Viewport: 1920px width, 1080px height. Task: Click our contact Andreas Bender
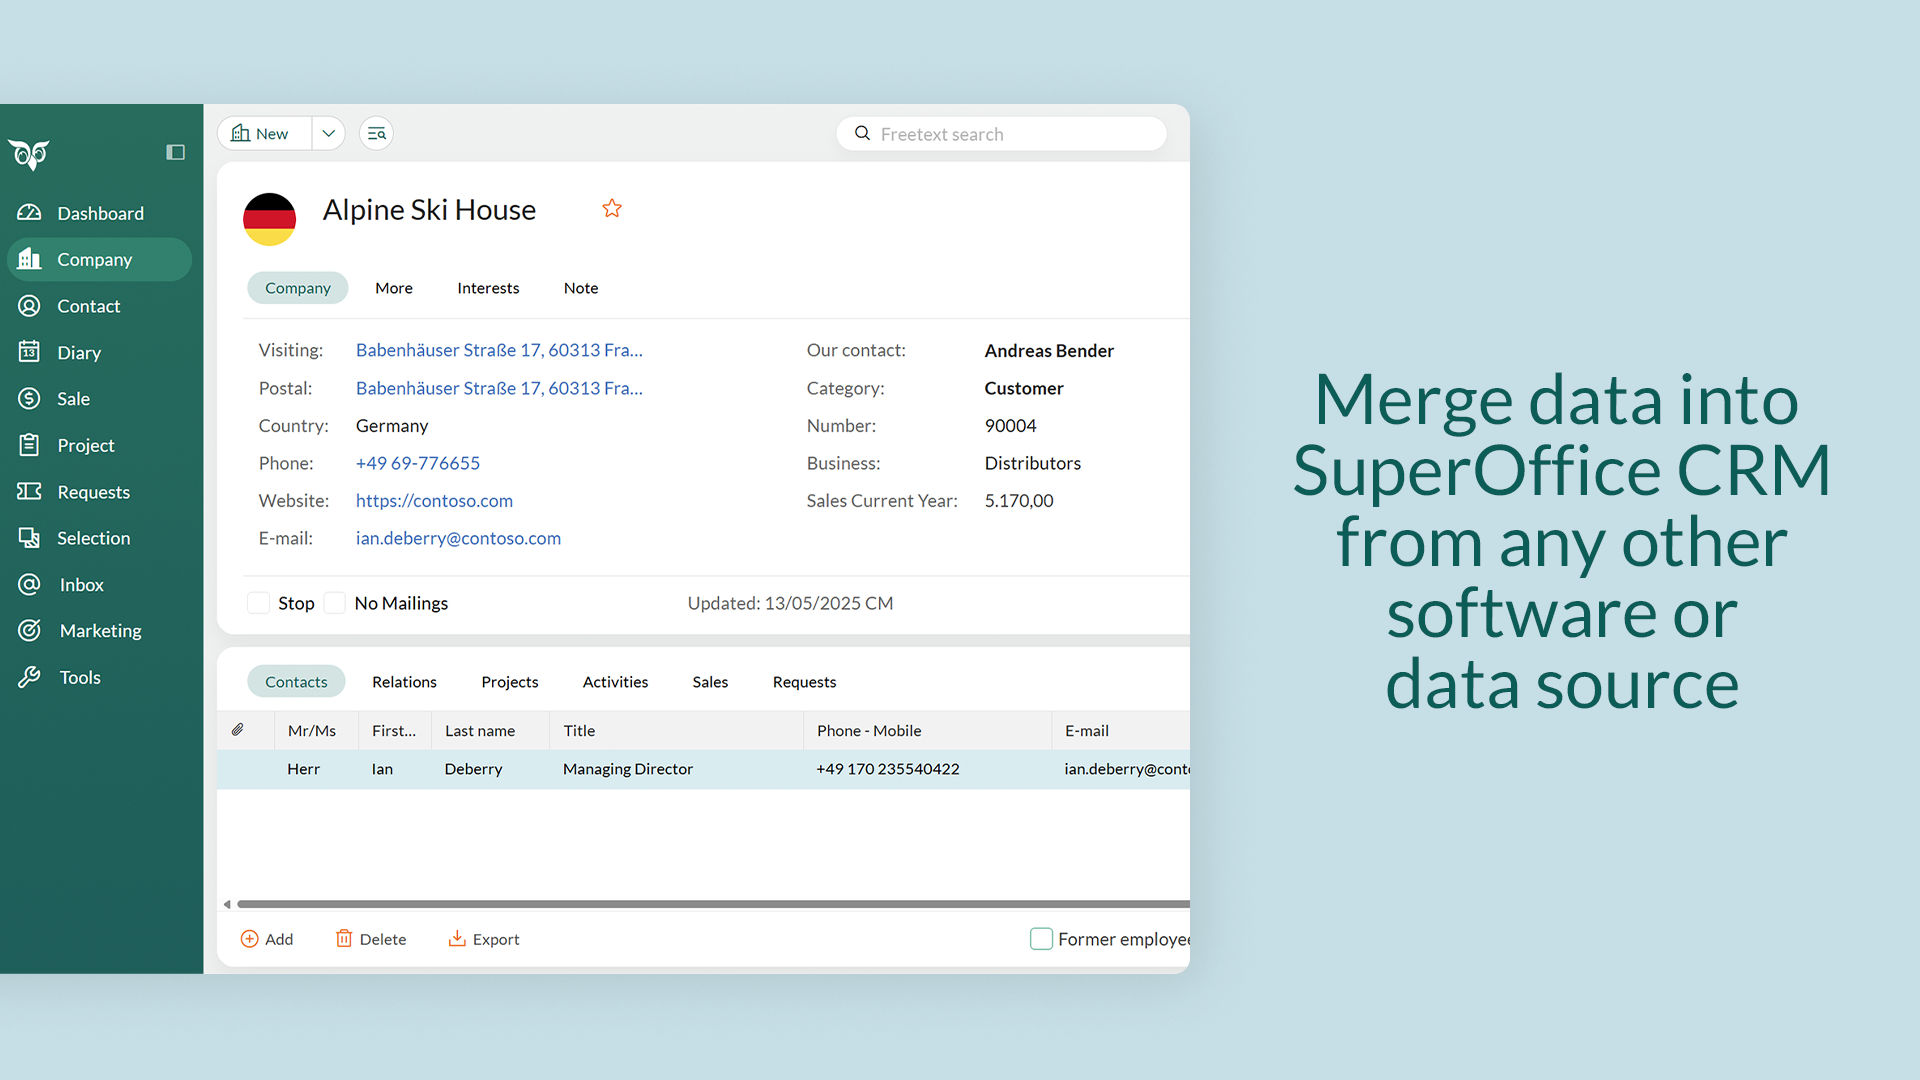point(1049,351)
